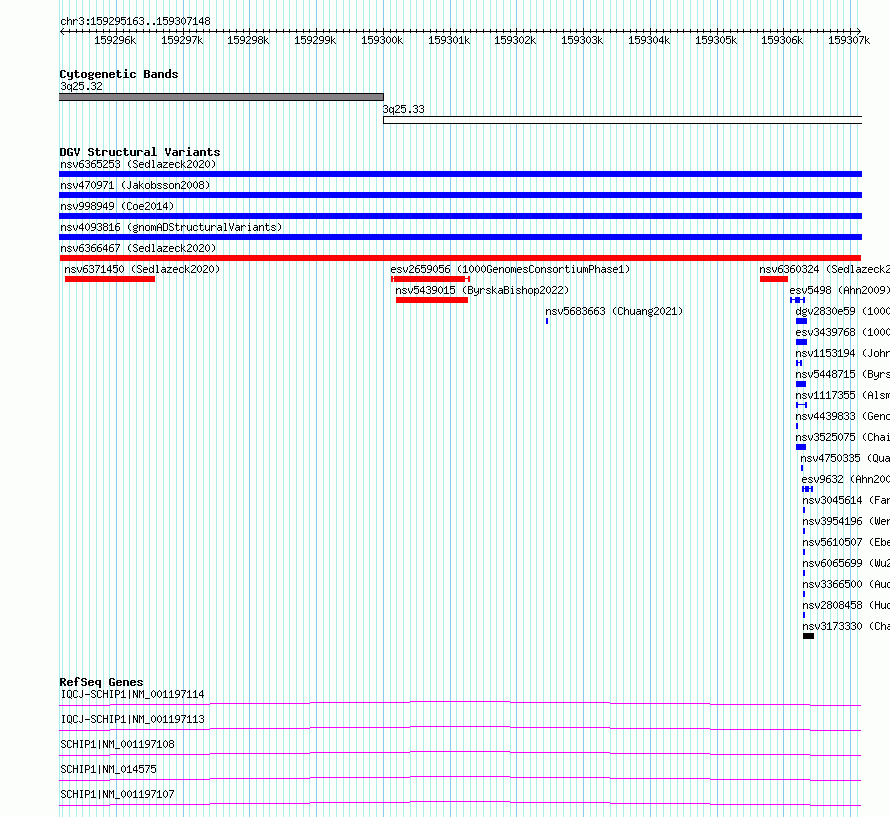Viewport: 890px width, 817px height.
Task: Click the 159306k ruler position label
Action: pyautogui.click(x=782, y=40)
